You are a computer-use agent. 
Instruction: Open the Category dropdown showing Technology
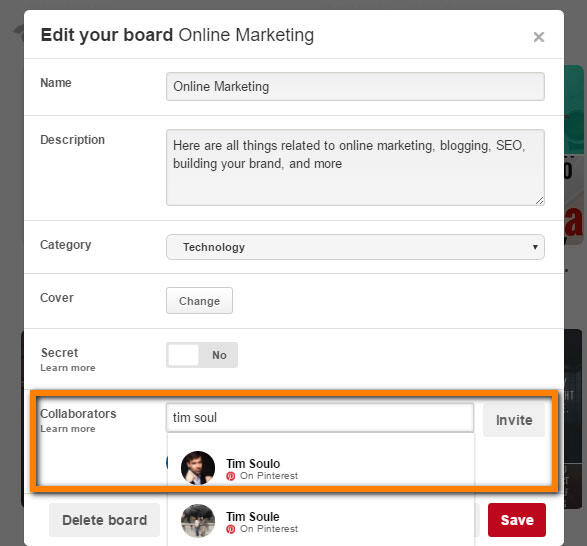pyautogui.click(x=355, y=247)
